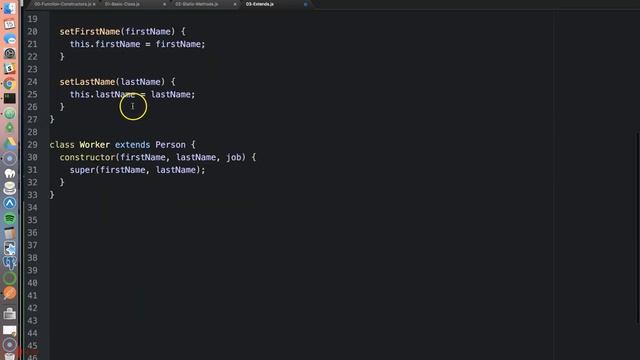Image resolution: width=640 pixels, height=360 pixels.
Task: Click line number 34 in the gutter
Action: click(32, 208)
